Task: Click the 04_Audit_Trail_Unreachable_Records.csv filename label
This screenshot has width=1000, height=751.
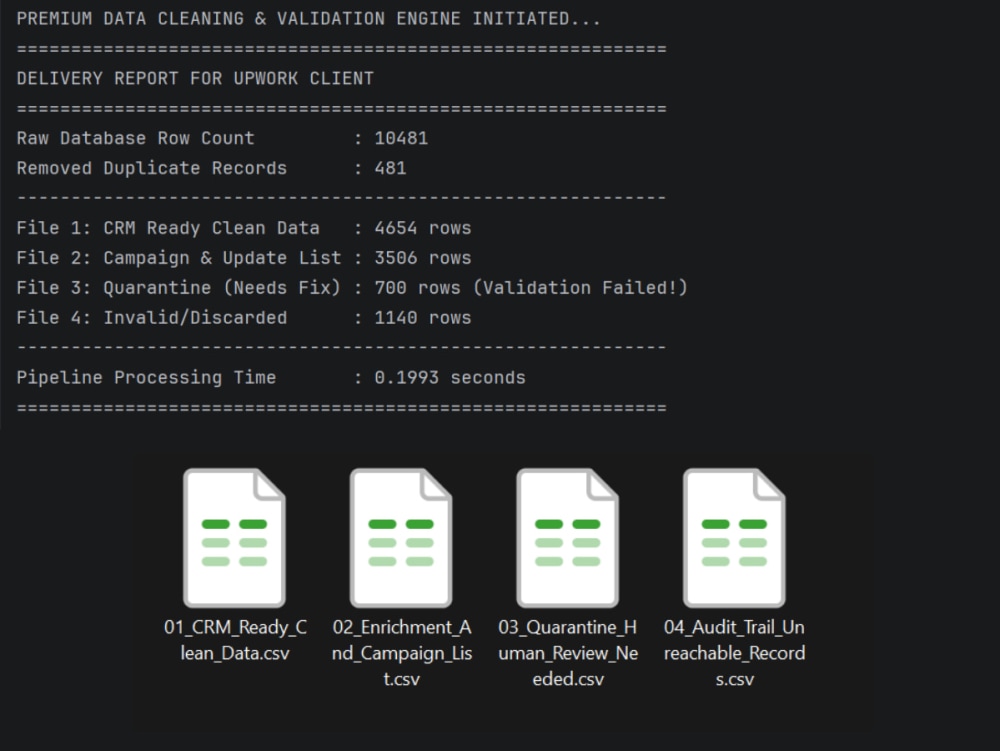Action: click(x=734, y=653)
